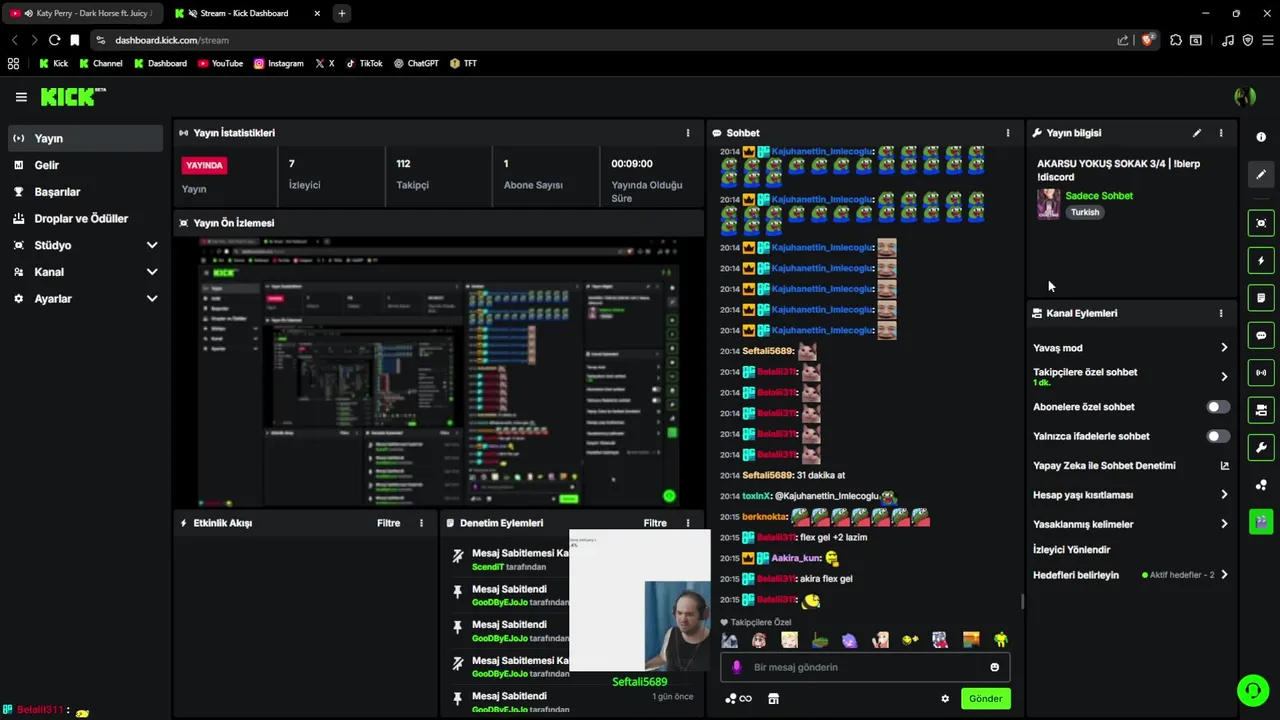This screenshot has width=1280, height=720.
Task: Click the Bir mesaj gönderin chat input
Action: [865, 667]
